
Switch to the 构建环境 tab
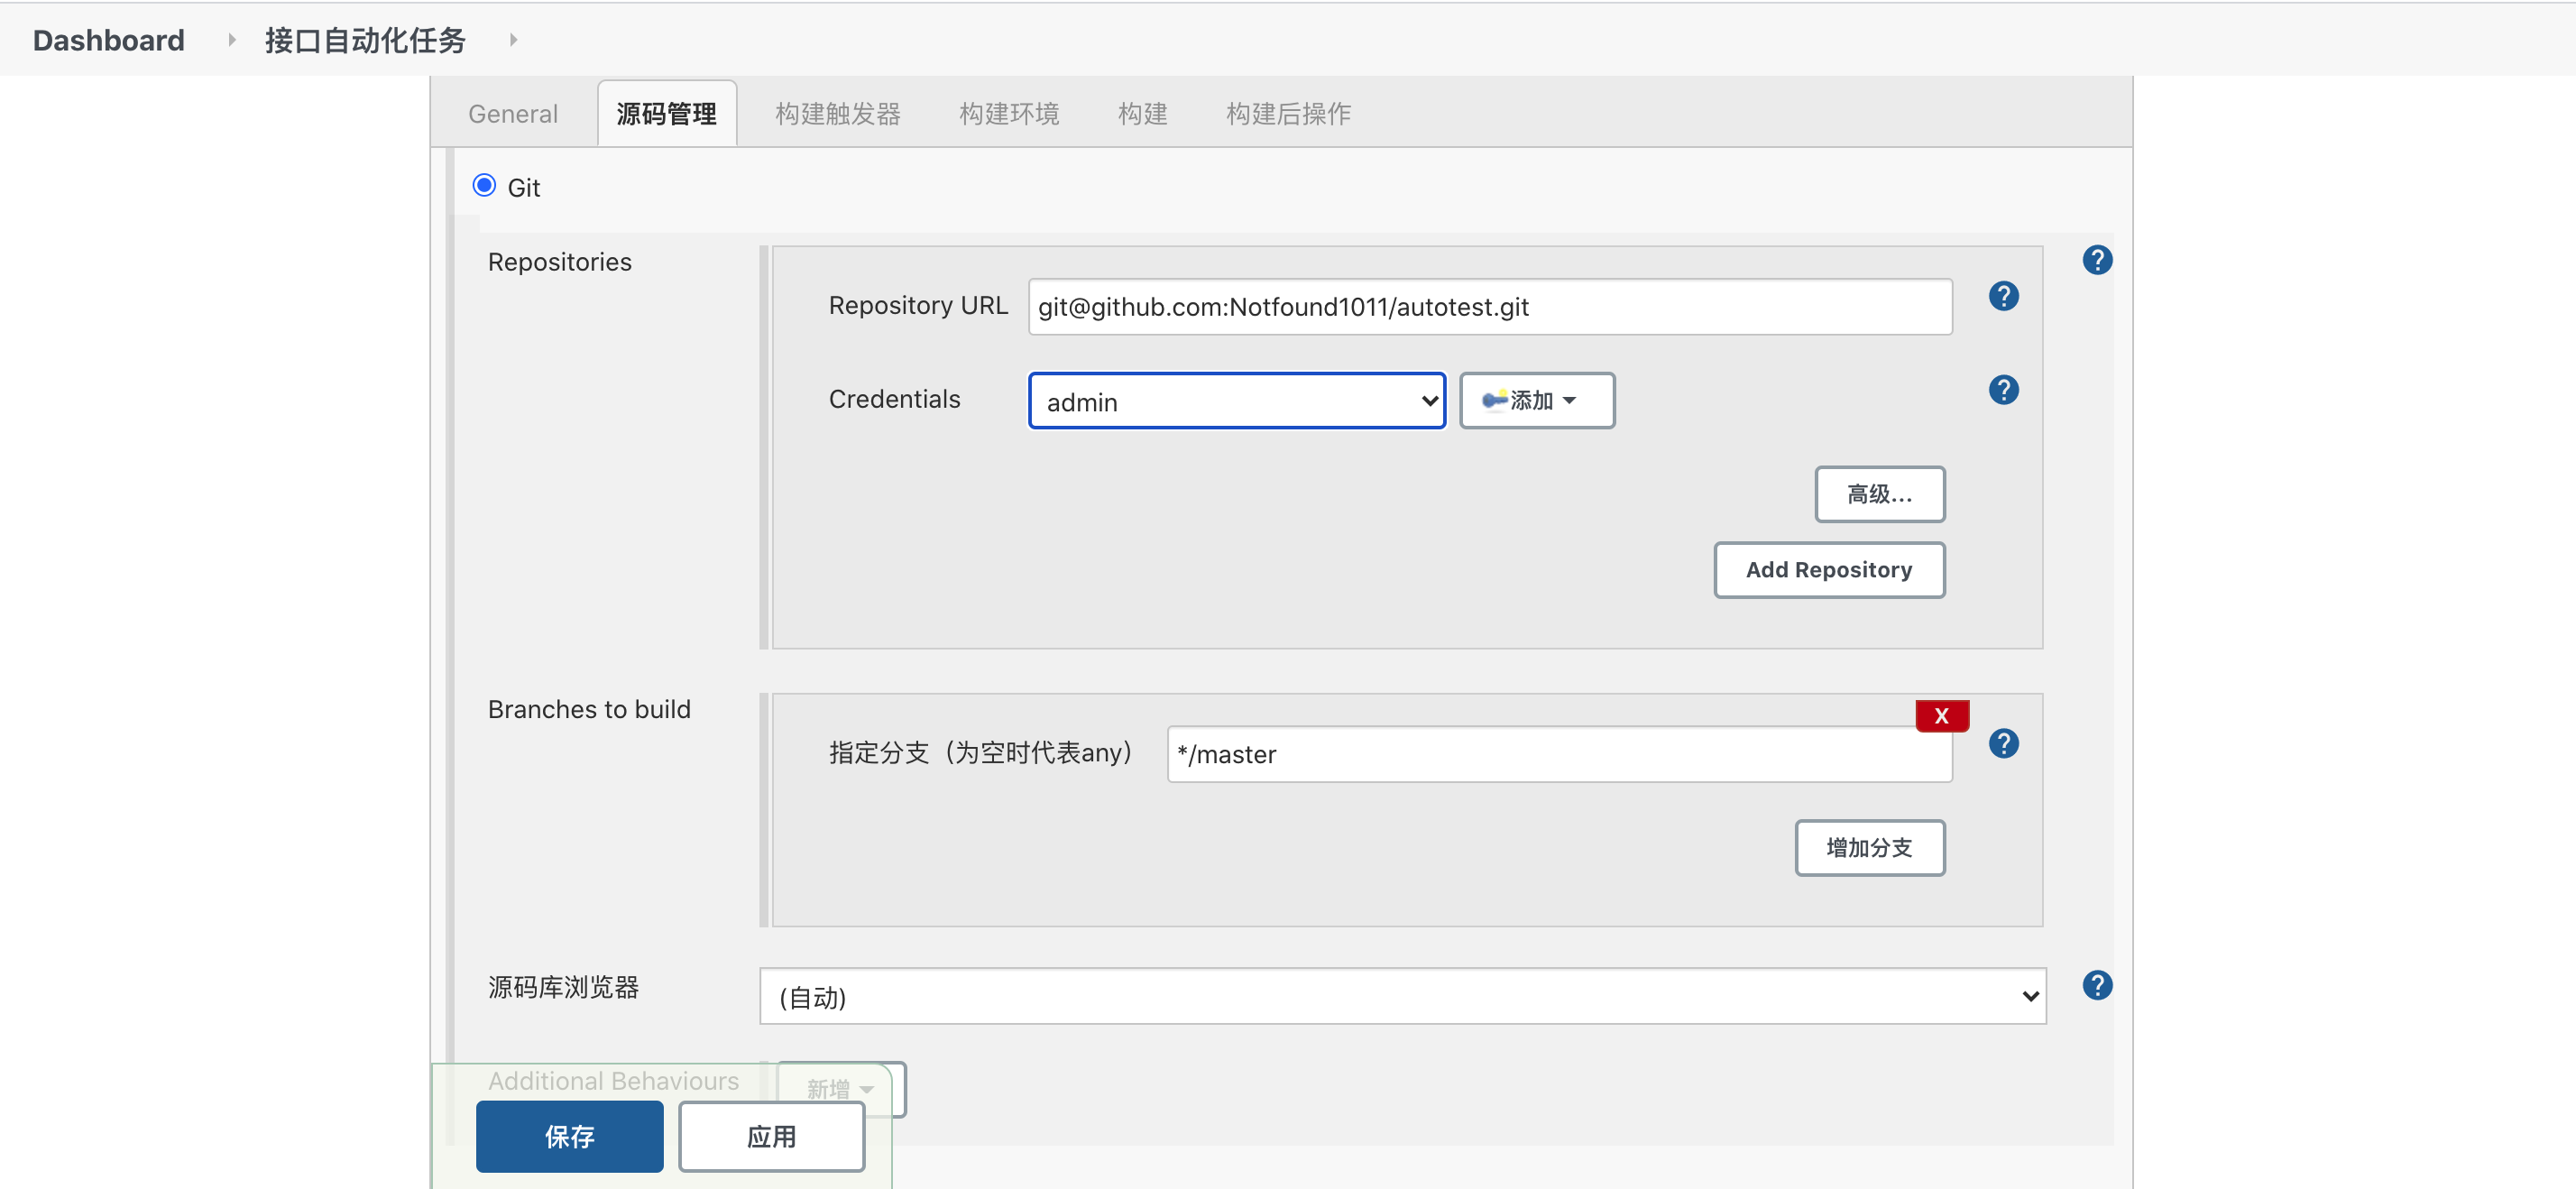point(1009,114)
